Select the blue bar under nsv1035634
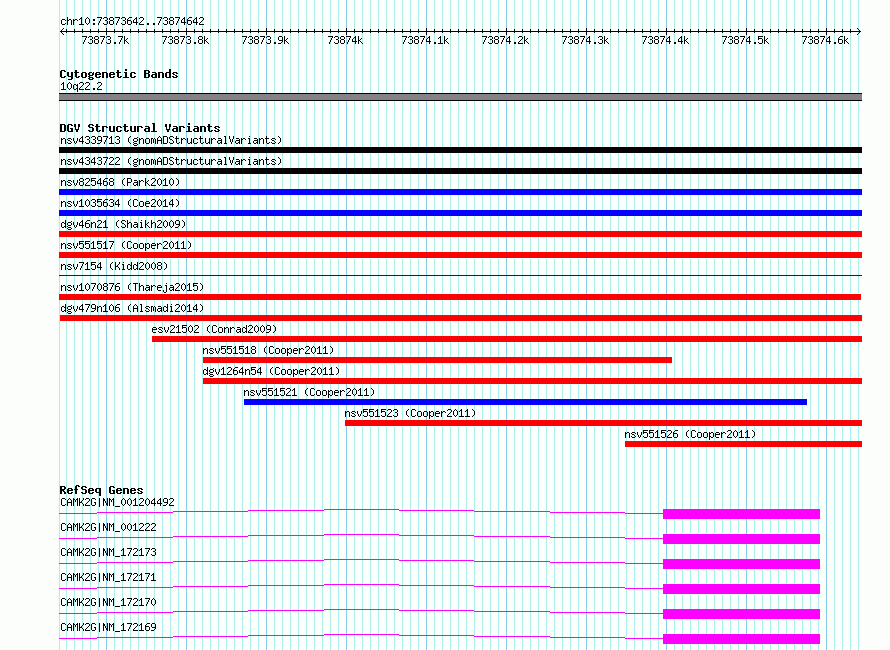890x650 pixels. (460, 213)
